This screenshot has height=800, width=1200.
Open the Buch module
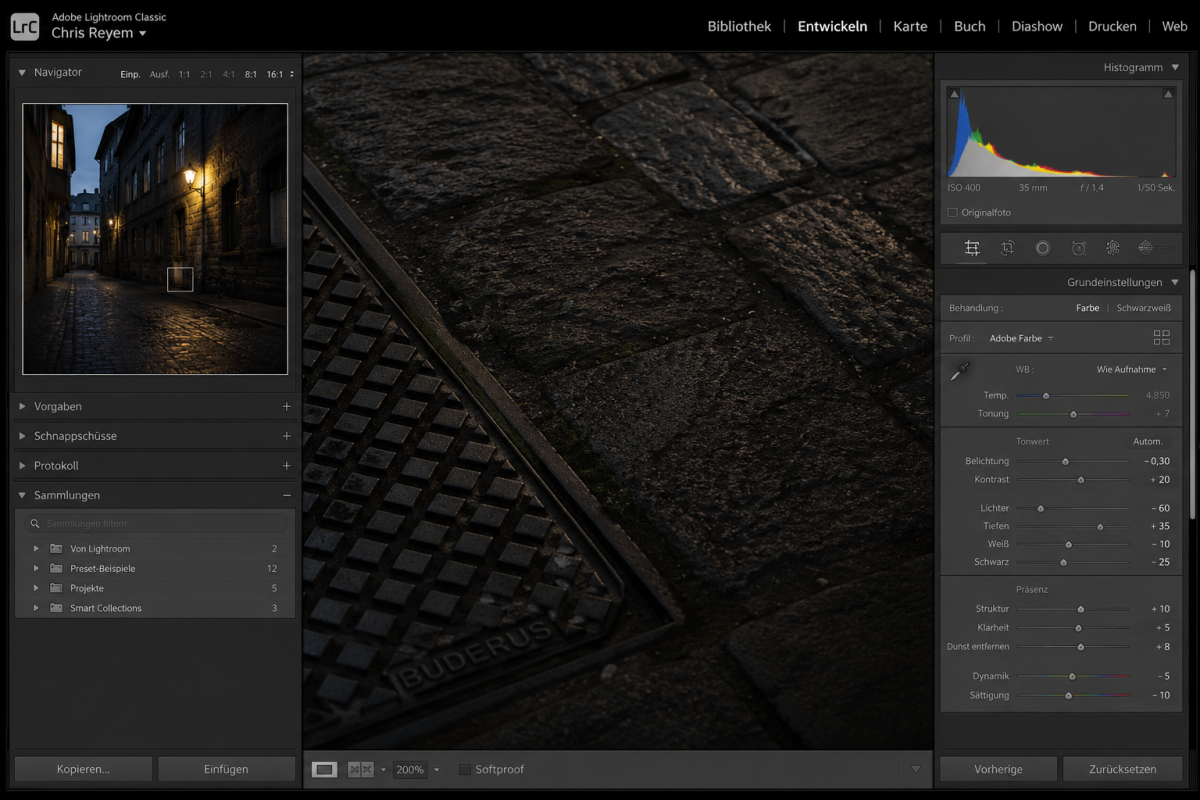pyautogui.click(x=969, y=26)
